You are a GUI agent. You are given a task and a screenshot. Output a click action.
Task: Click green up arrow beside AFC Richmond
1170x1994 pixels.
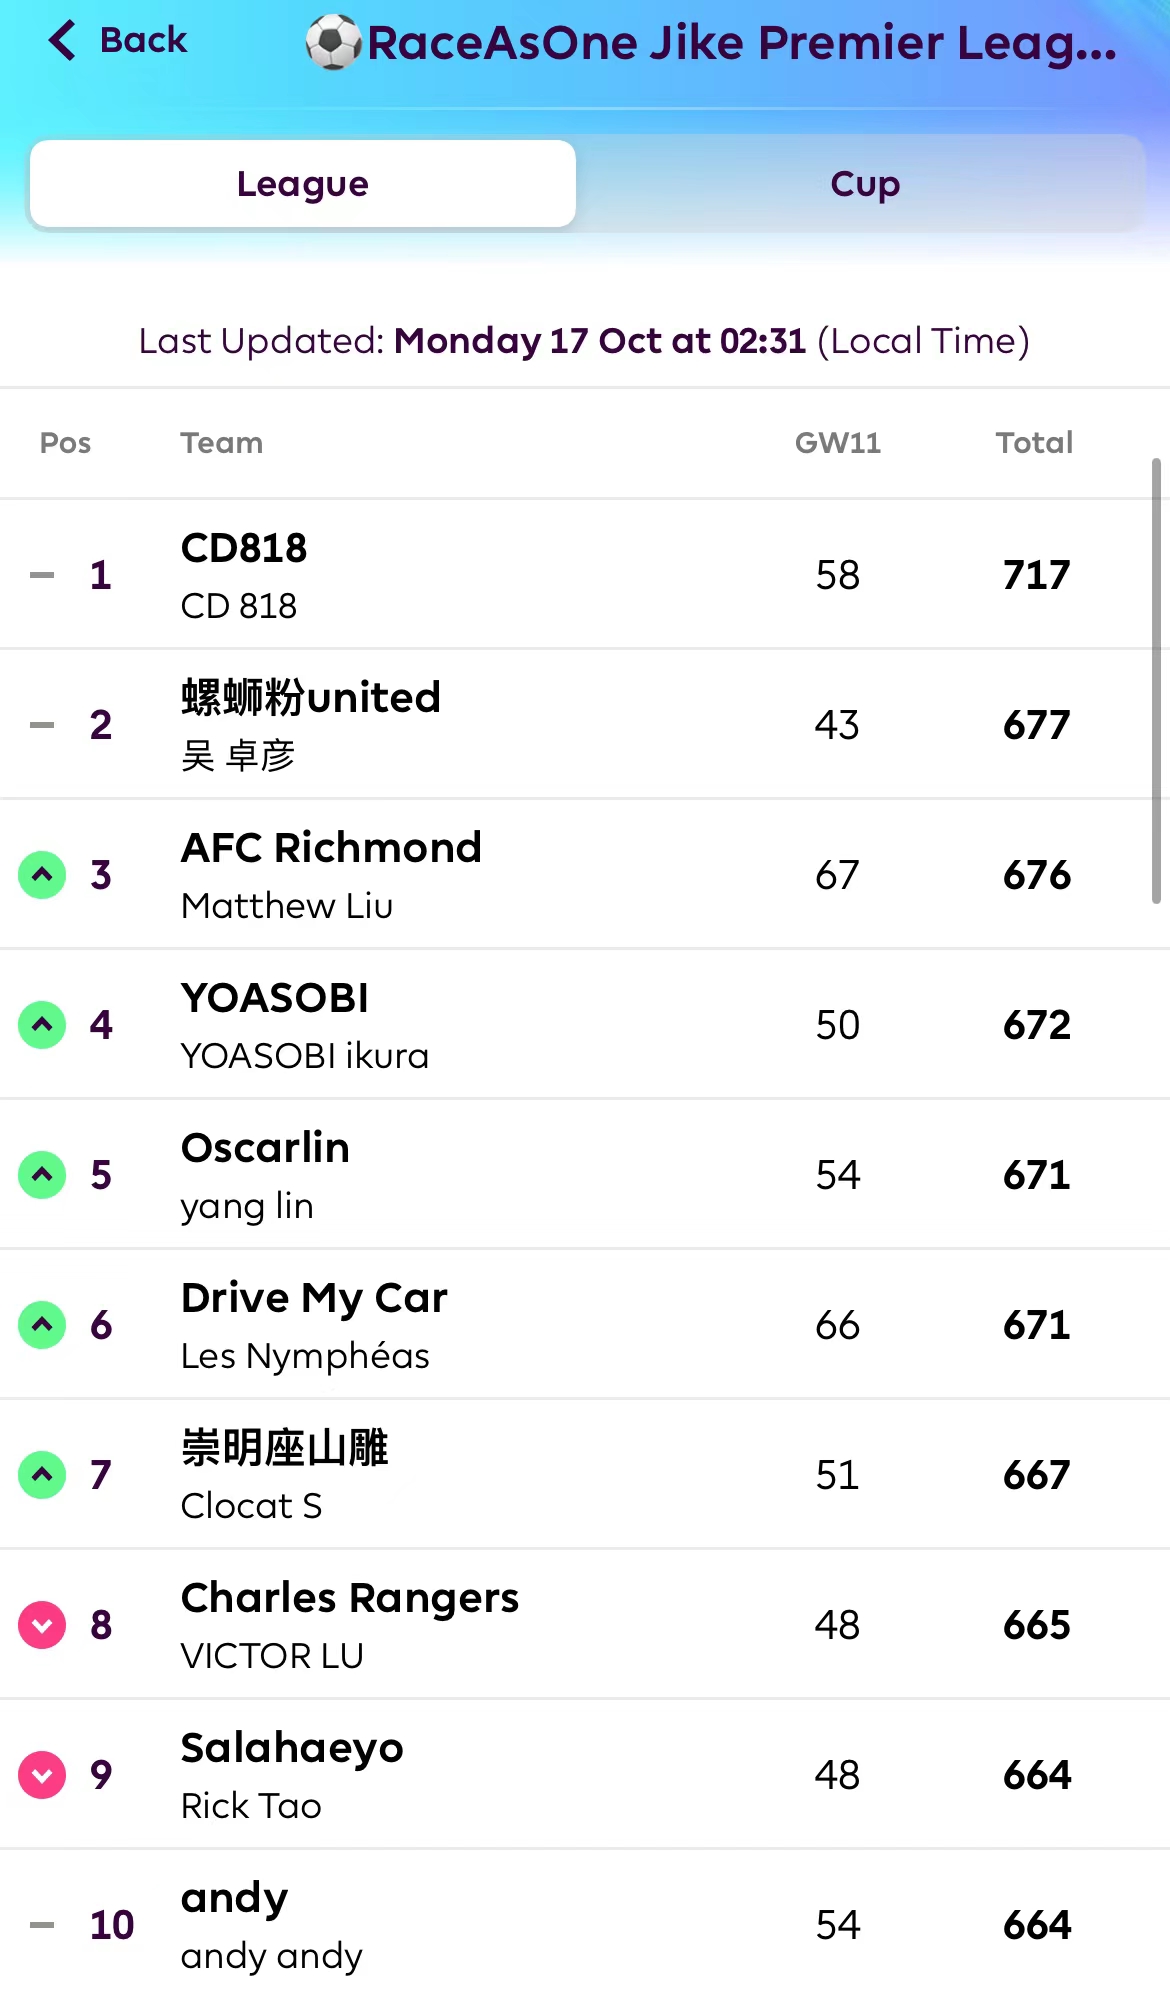pos(42,875)
